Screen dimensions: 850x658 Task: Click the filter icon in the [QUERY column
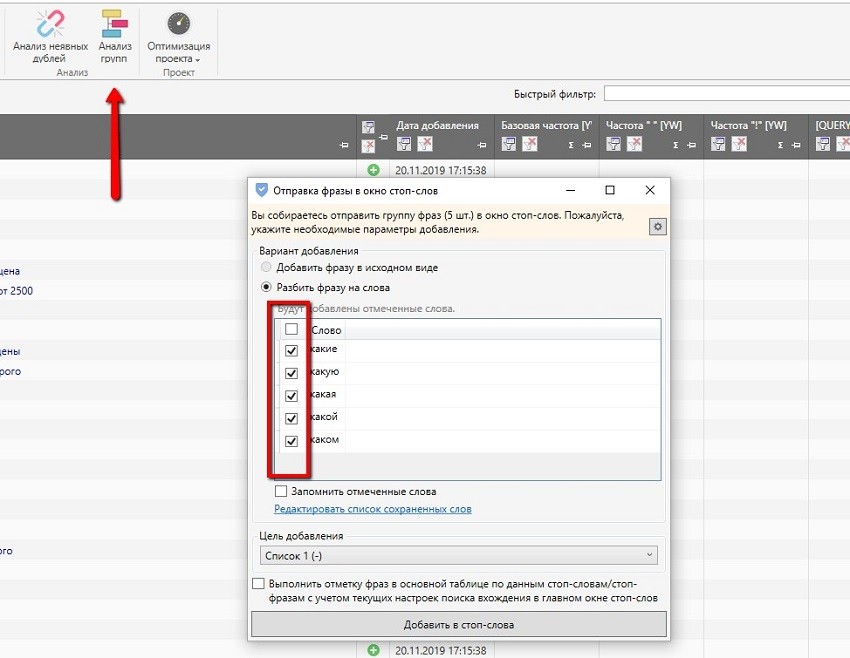pos(822,144)
